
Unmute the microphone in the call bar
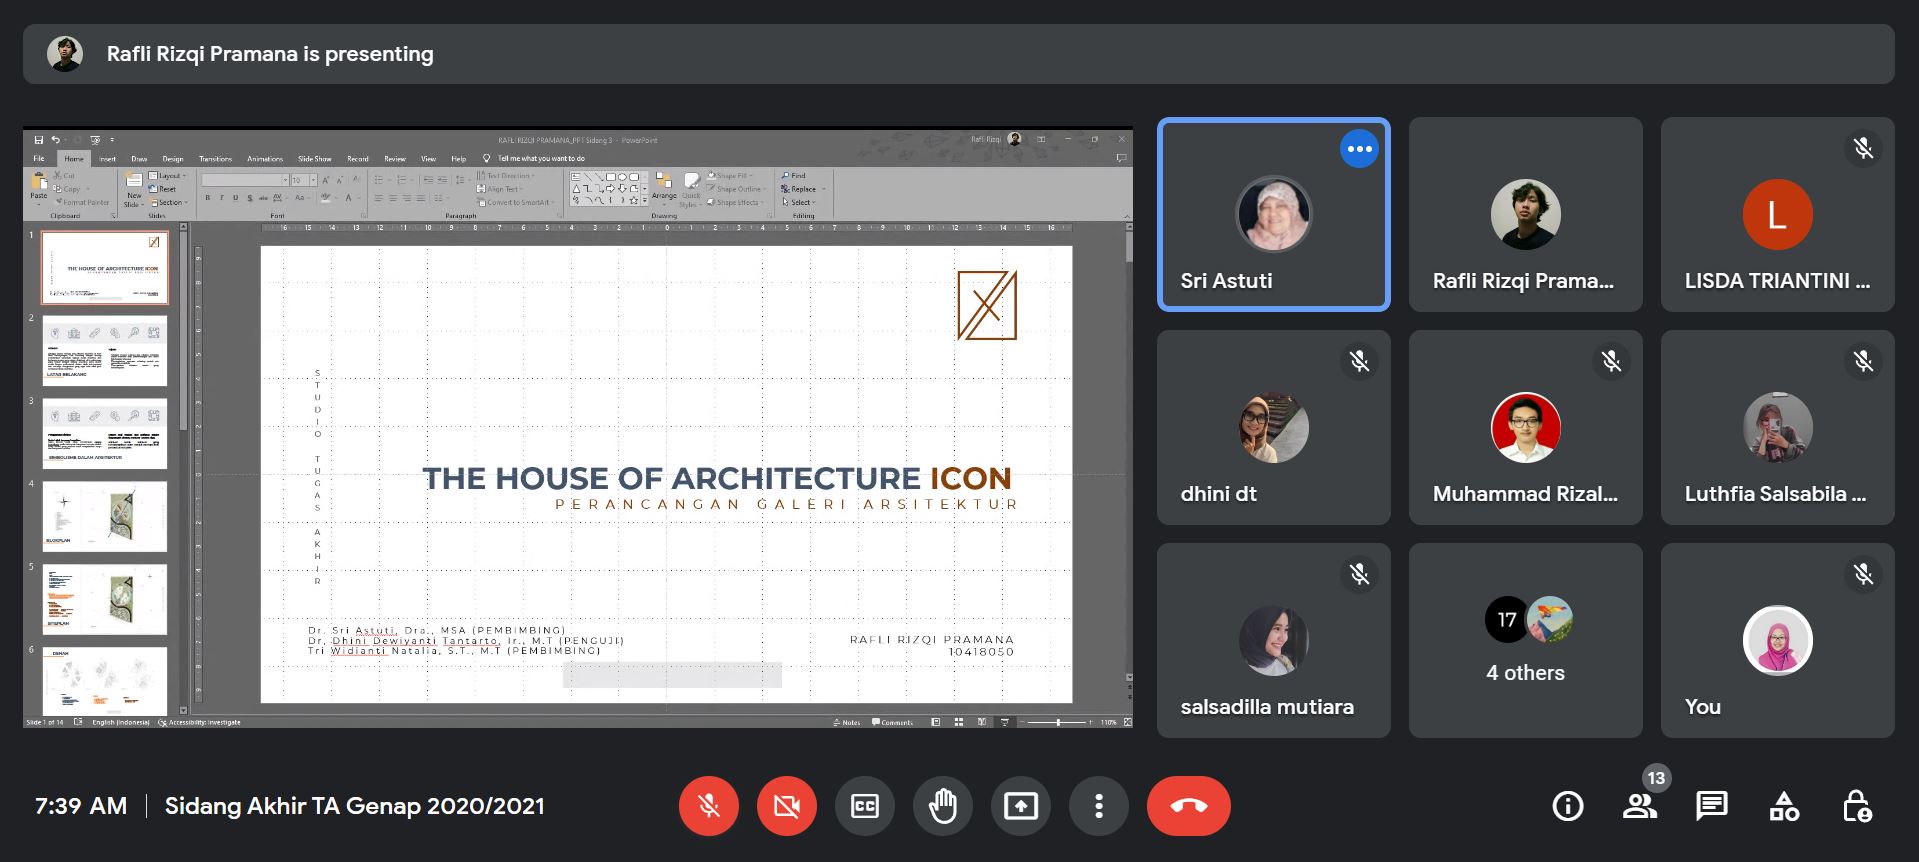coord(708,806)
